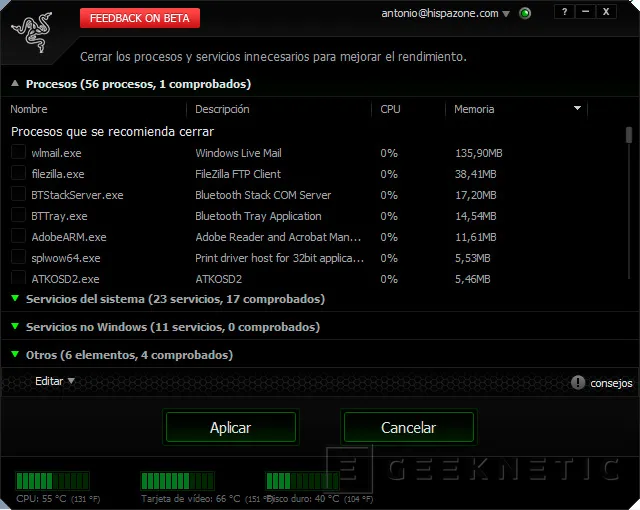The image size is (640, 510).
Task: Click the Disco duro temperature gauge
Action: pos(302,481)
